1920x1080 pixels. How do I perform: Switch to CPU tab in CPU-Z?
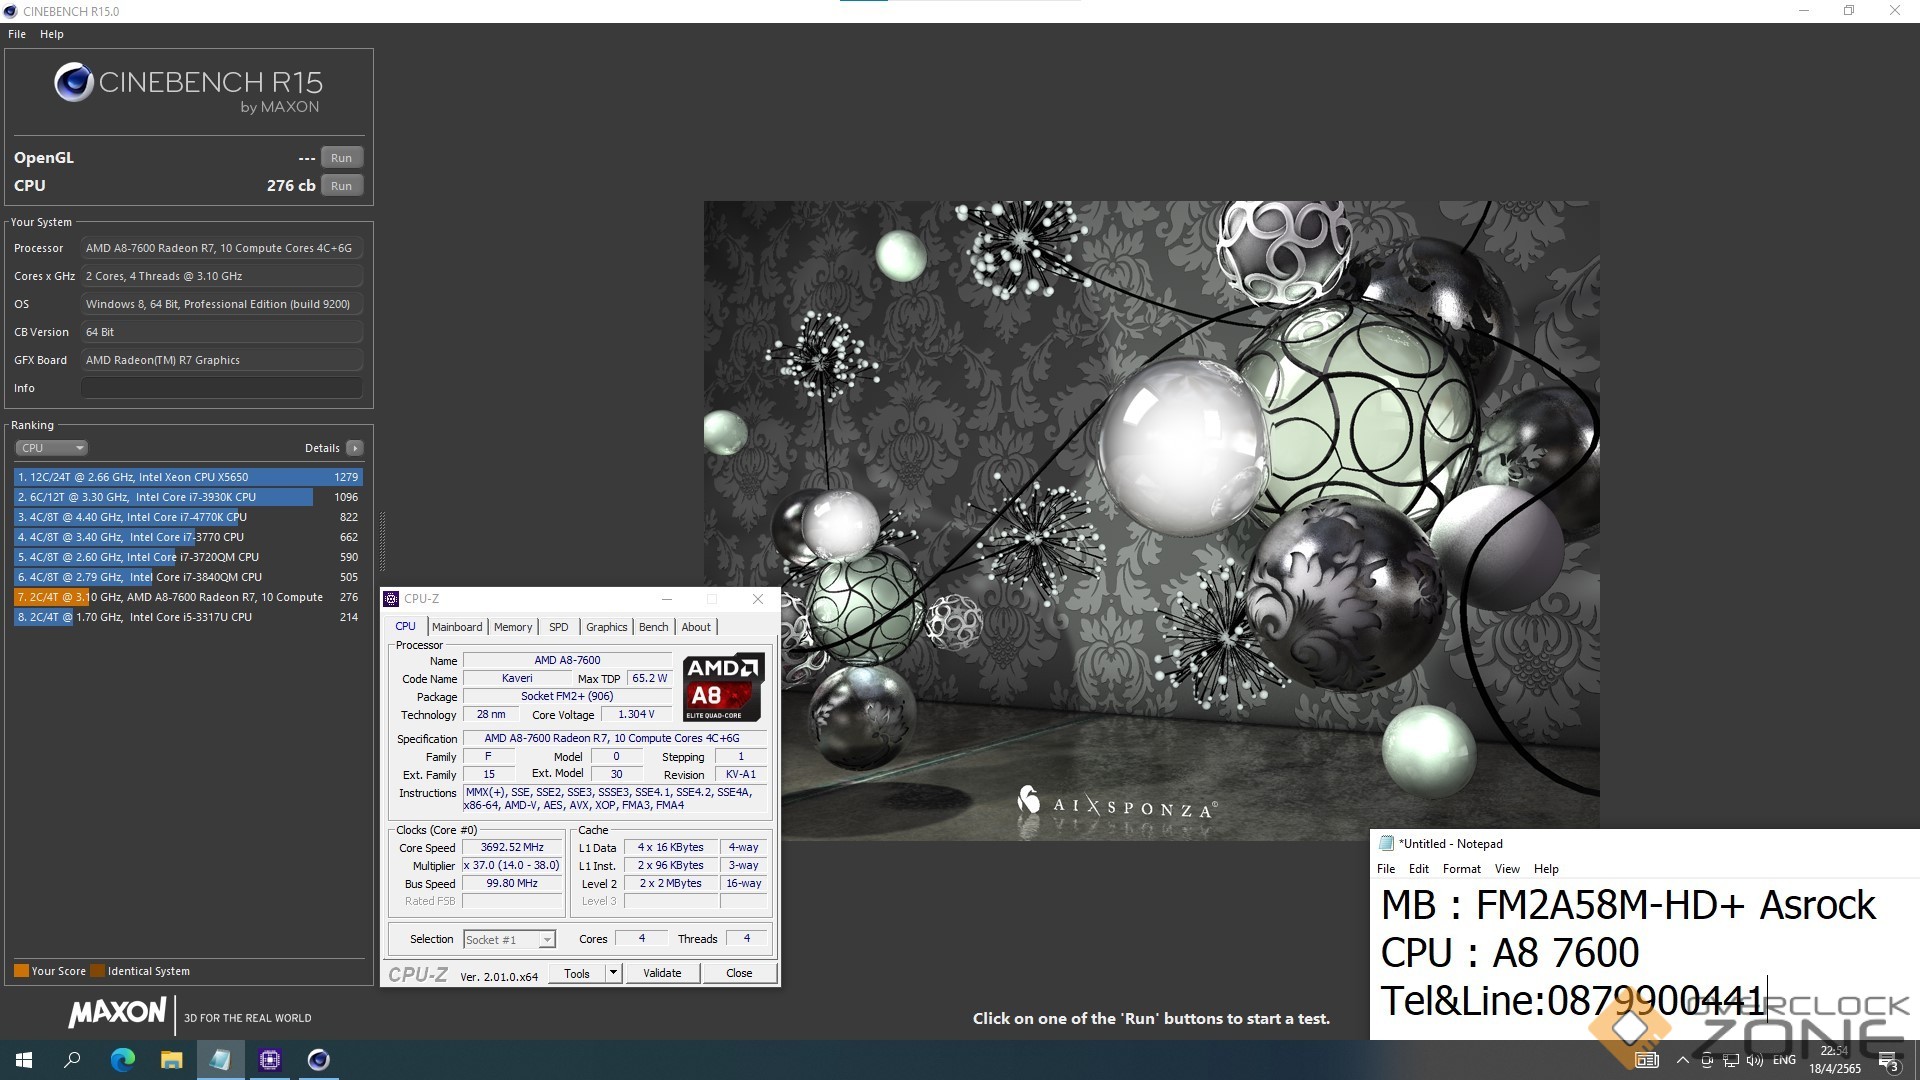405,626
